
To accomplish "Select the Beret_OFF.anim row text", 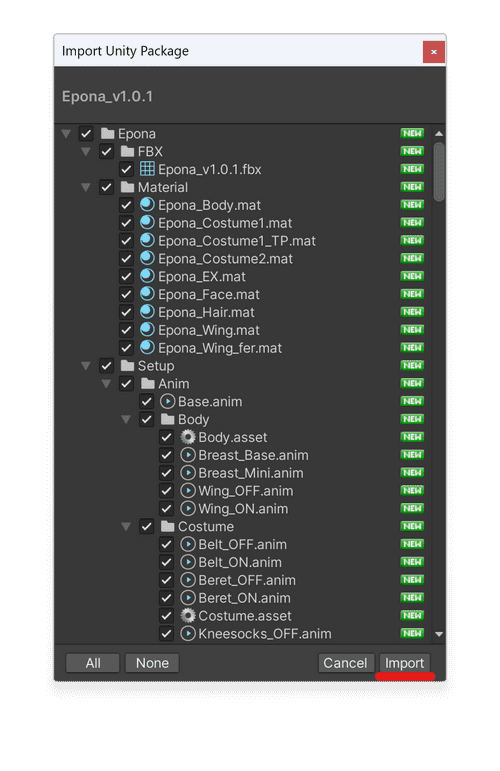I will 247,580.
